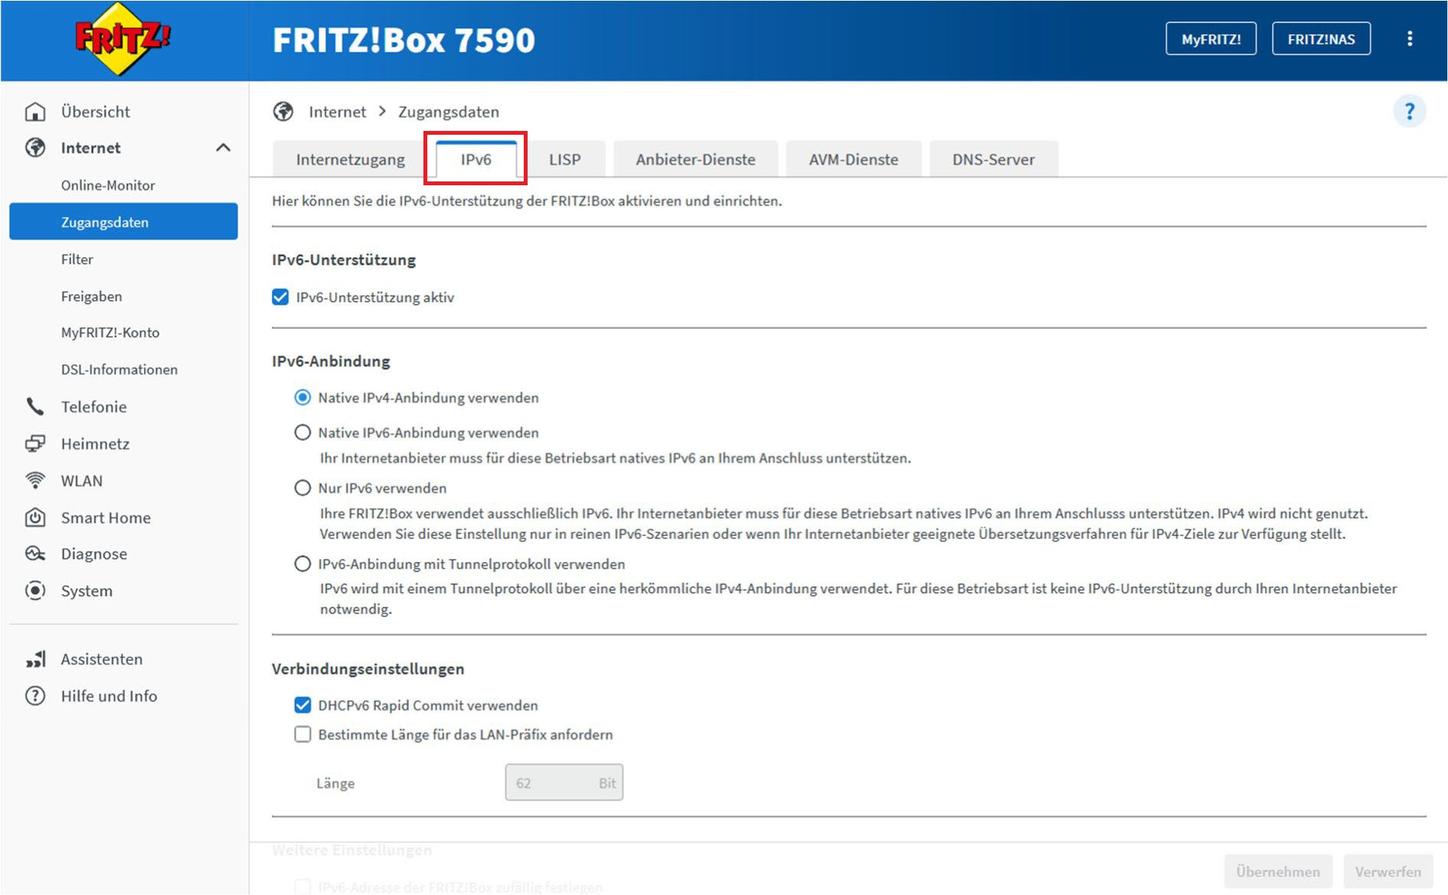Click the System gear icon
Image resolution: width=1448 pixels, height=895 pixels.
[36, 590]
